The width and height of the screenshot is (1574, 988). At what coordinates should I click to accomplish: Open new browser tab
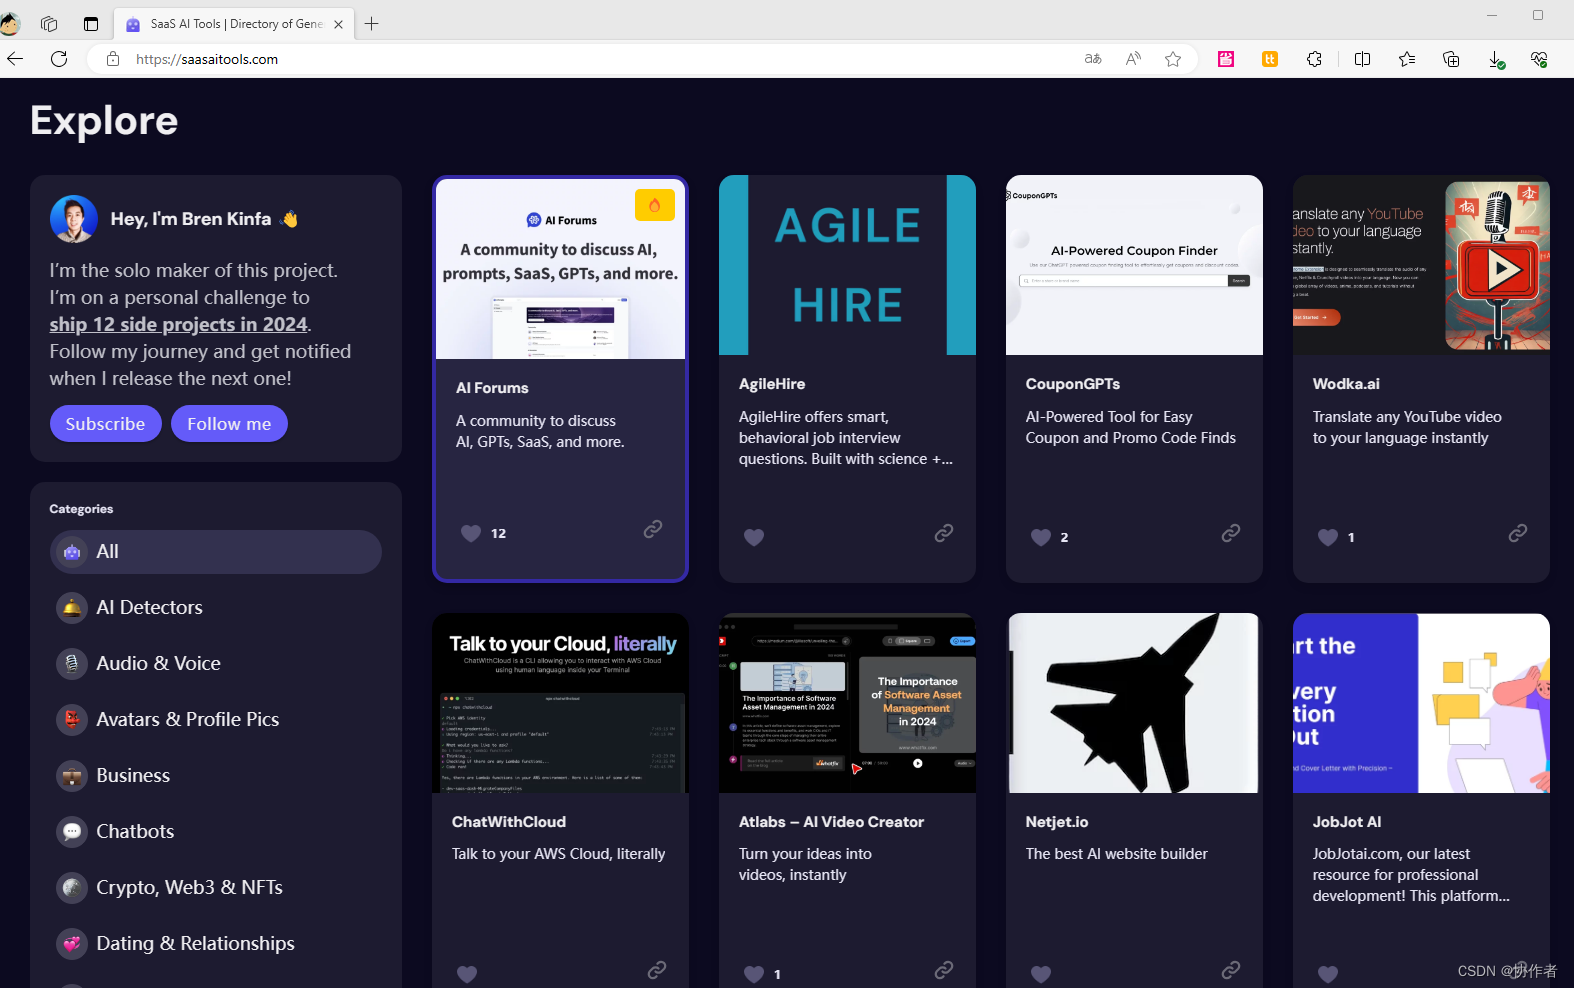pos(372,24)
